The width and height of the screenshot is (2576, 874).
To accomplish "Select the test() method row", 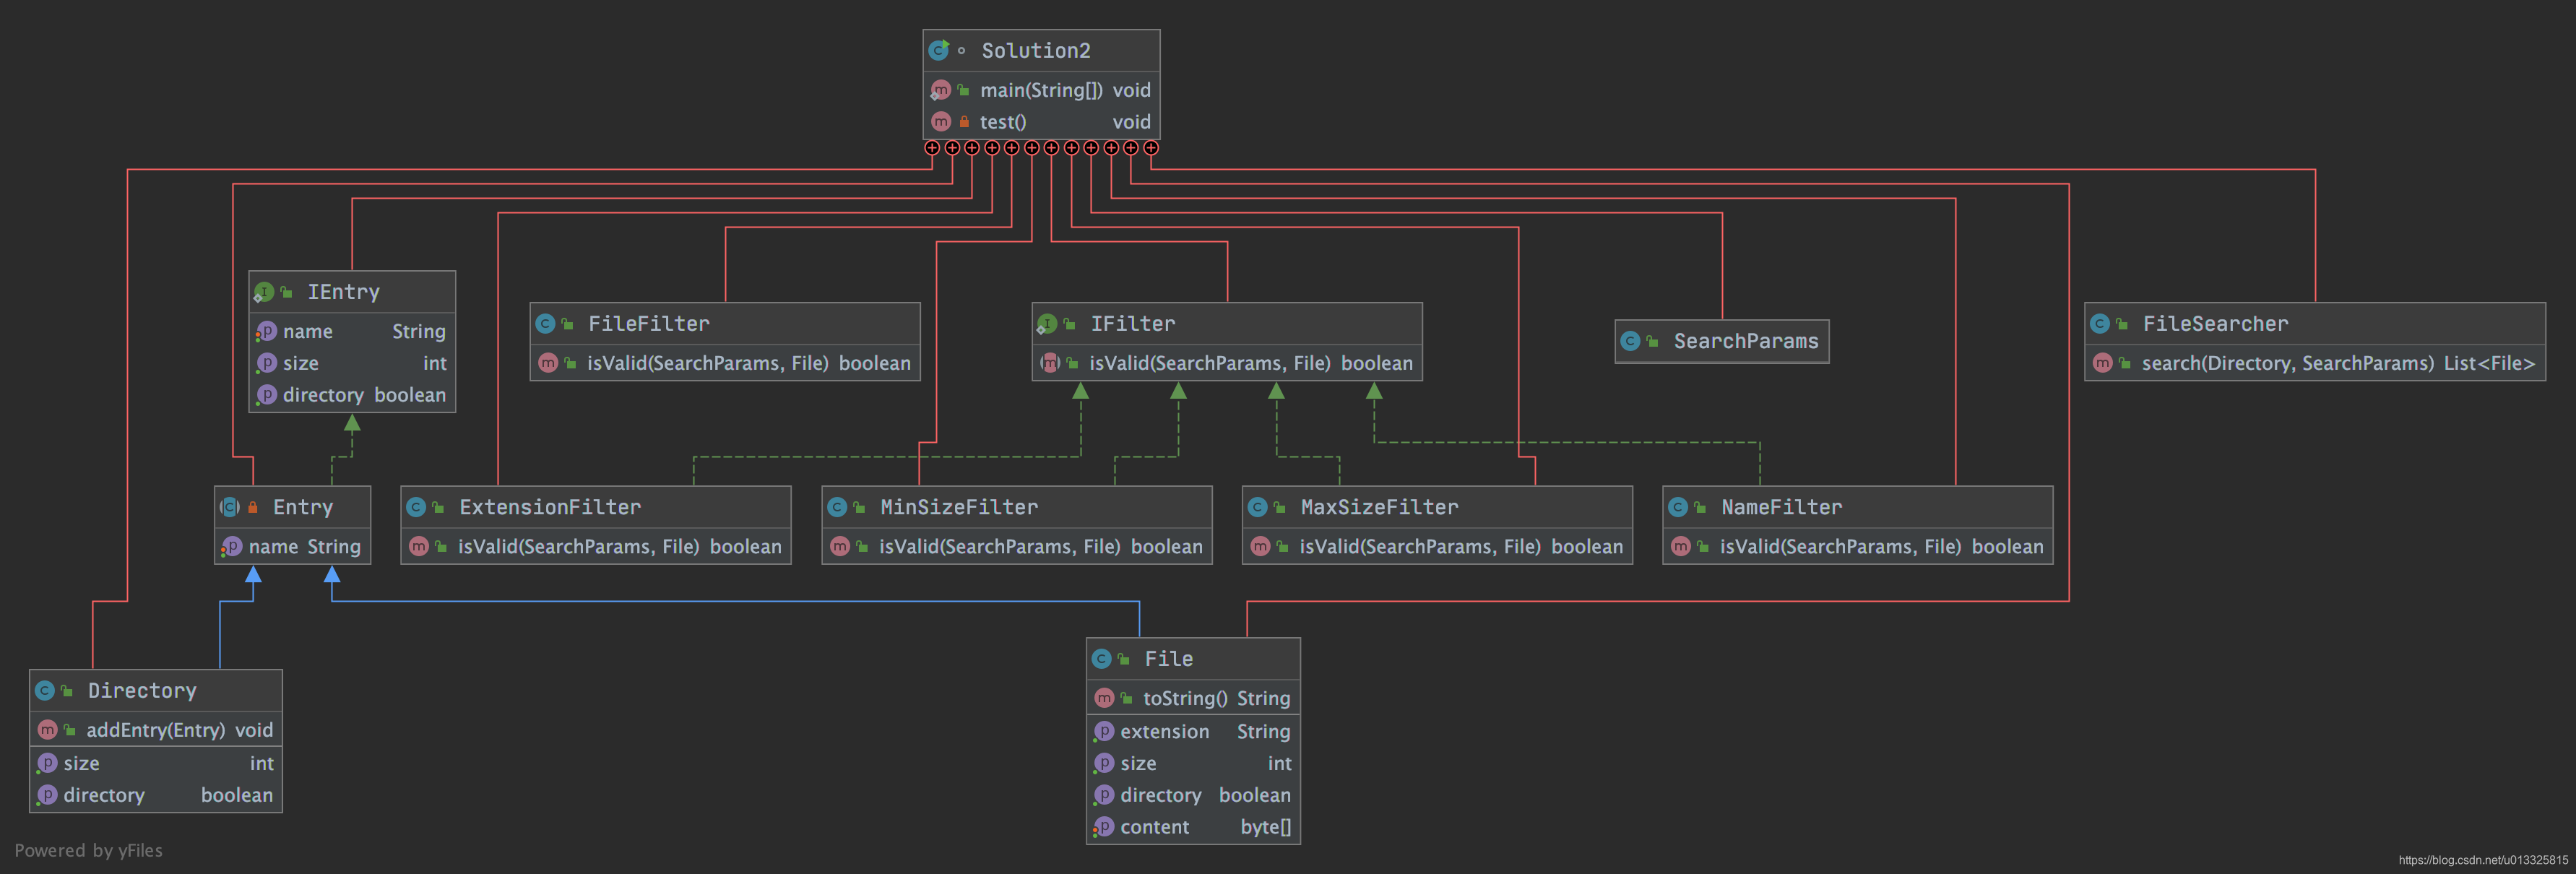I will click(x=1040, y=122).
